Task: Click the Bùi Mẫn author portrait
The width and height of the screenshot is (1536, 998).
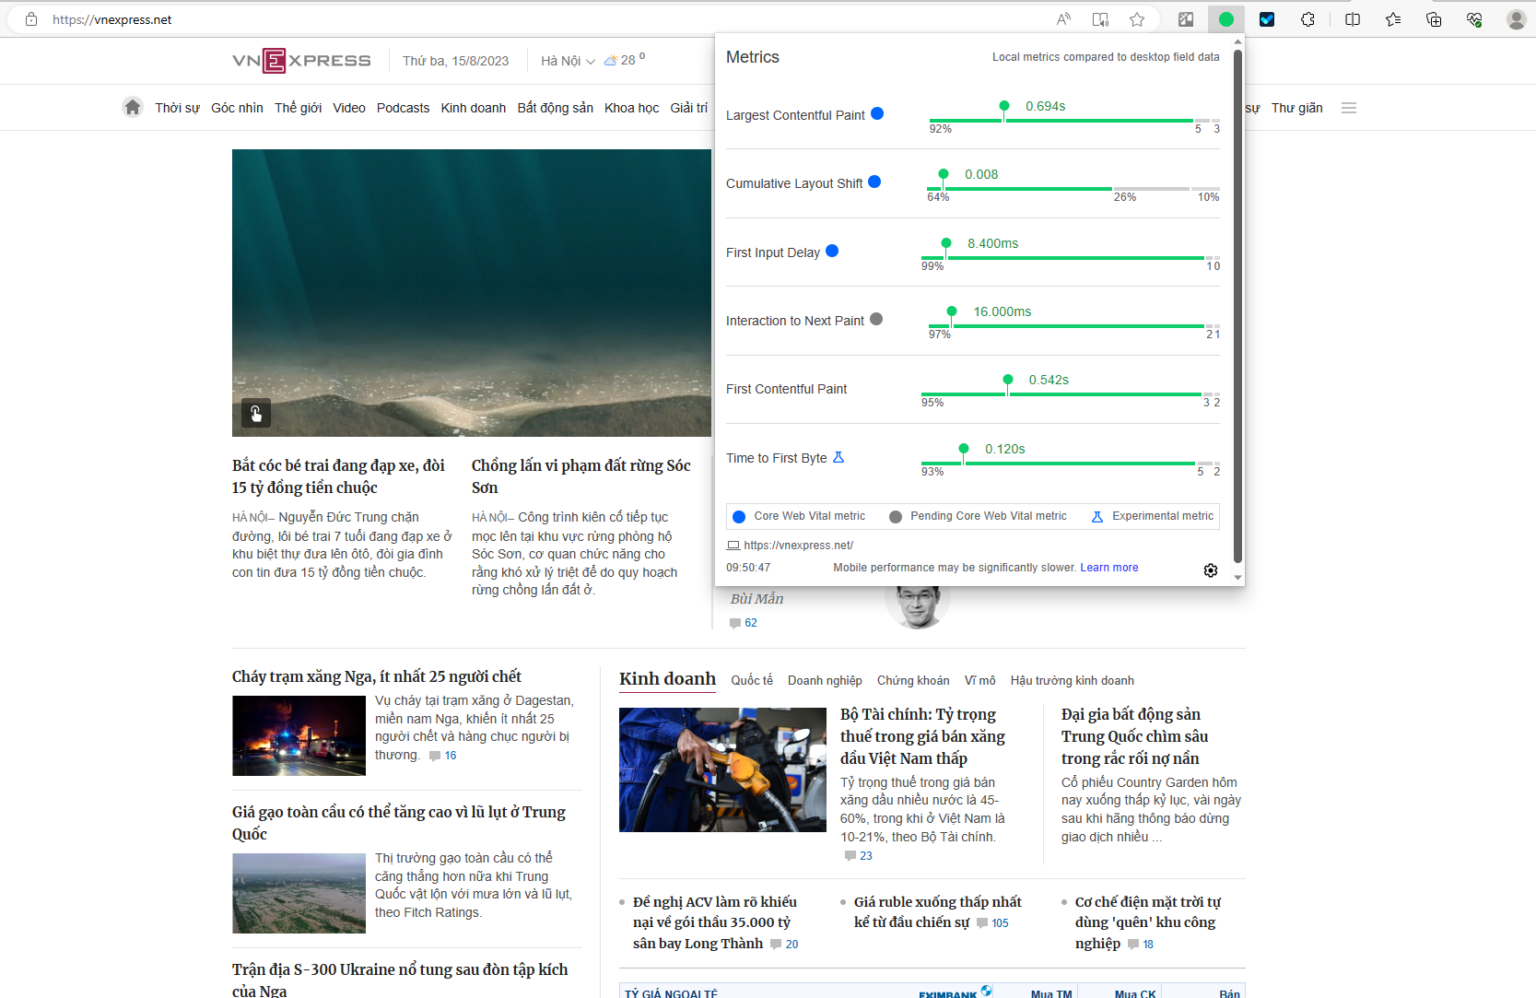Action: coord(917,607)
